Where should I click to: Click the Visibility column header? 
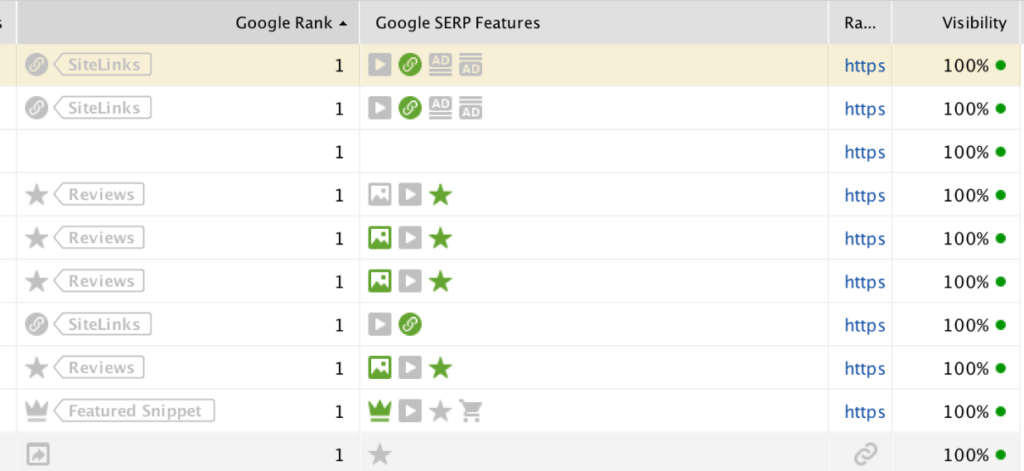point(974,23)
